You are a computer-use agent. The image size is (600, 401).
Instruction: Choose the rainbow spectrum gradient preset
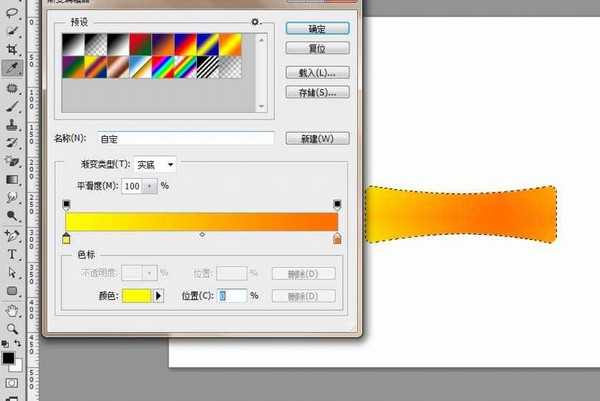point(163,64)
